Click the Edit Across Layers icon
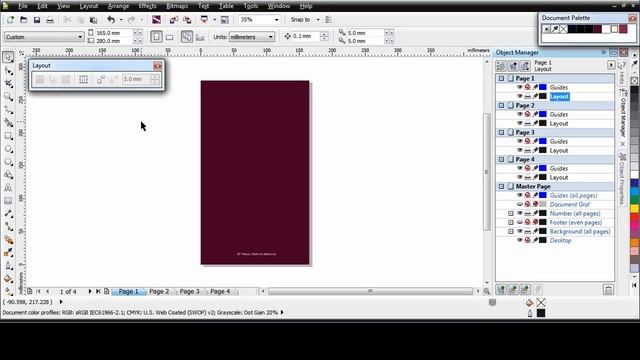Viewport: 640px width, 360px height. [513, 65]
